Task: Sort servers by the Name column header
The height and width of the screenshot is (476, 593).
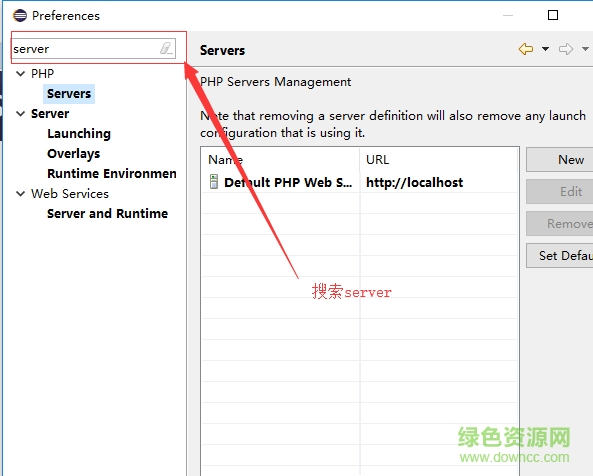Action: (280, 160)
